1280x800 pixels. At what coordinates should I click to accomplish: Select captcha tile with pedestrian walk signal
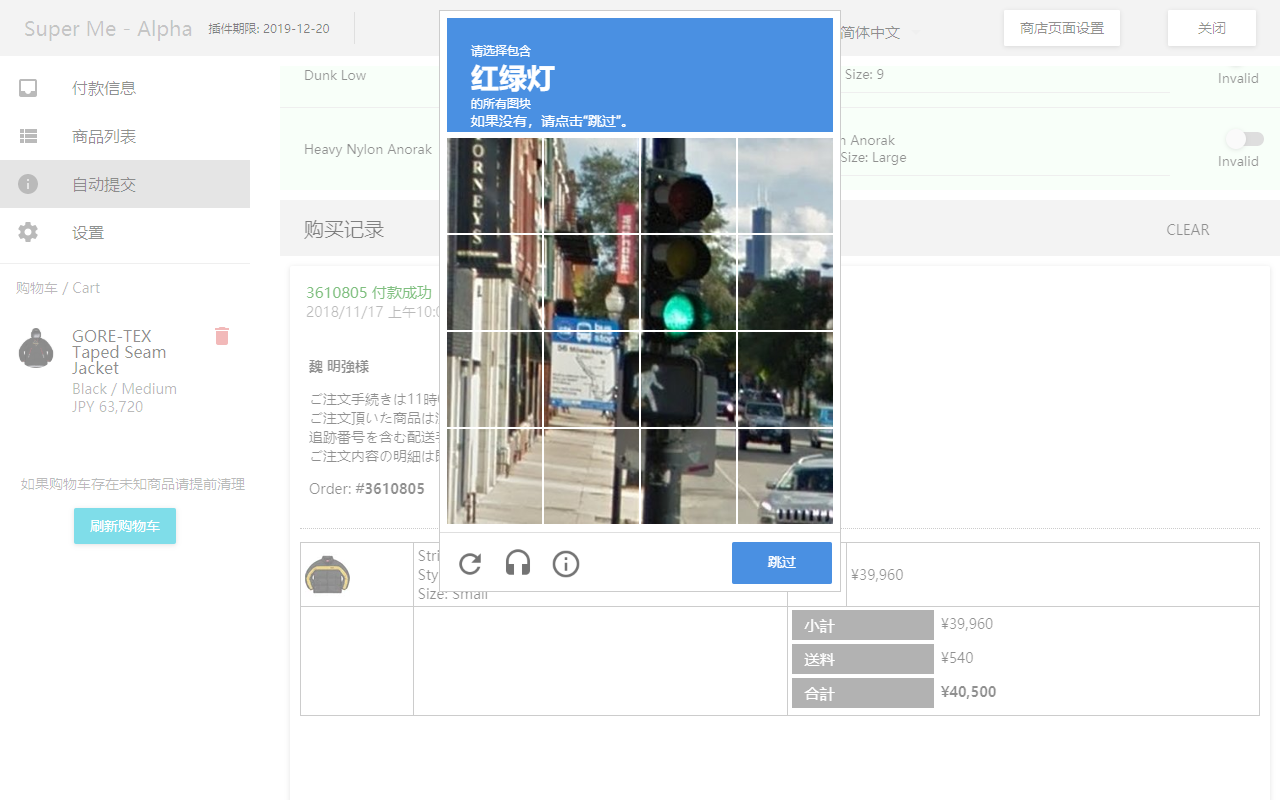tap(689, 379)
